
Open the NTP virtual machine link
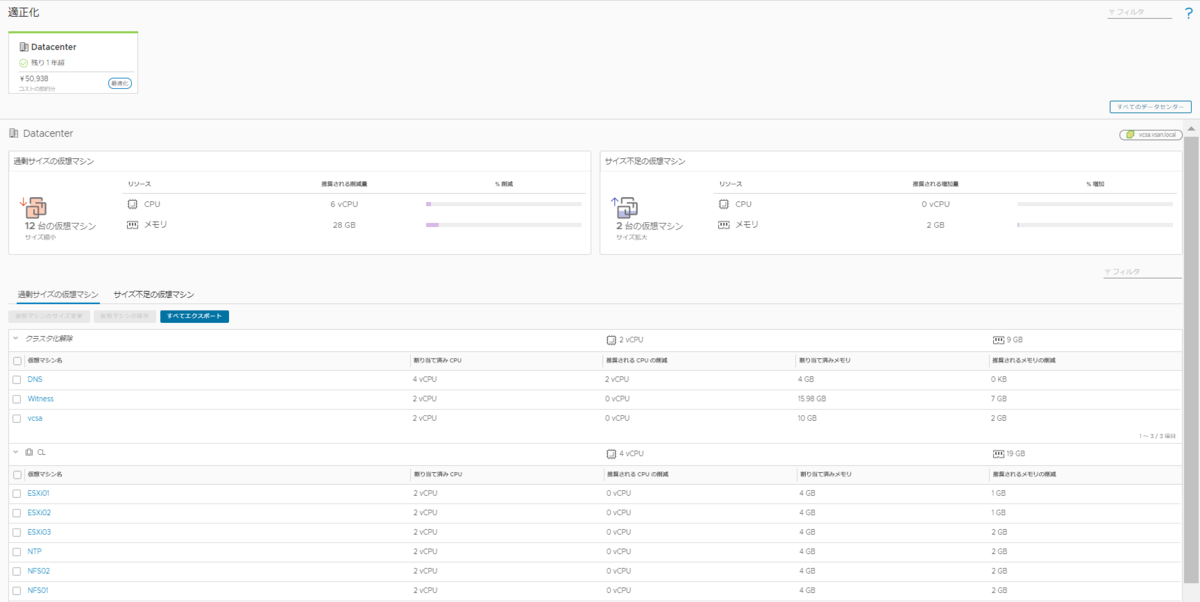(x=34, y=551)
